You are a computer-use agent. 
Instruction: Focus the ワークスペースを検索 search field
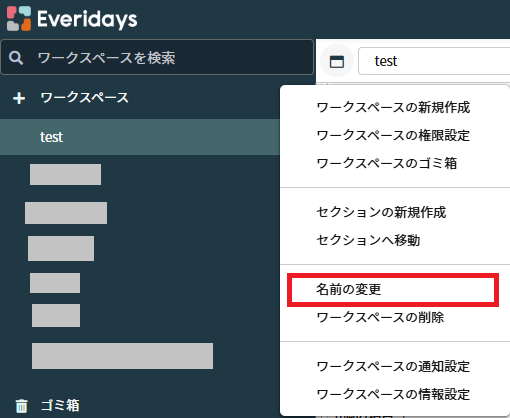[157, 57]
